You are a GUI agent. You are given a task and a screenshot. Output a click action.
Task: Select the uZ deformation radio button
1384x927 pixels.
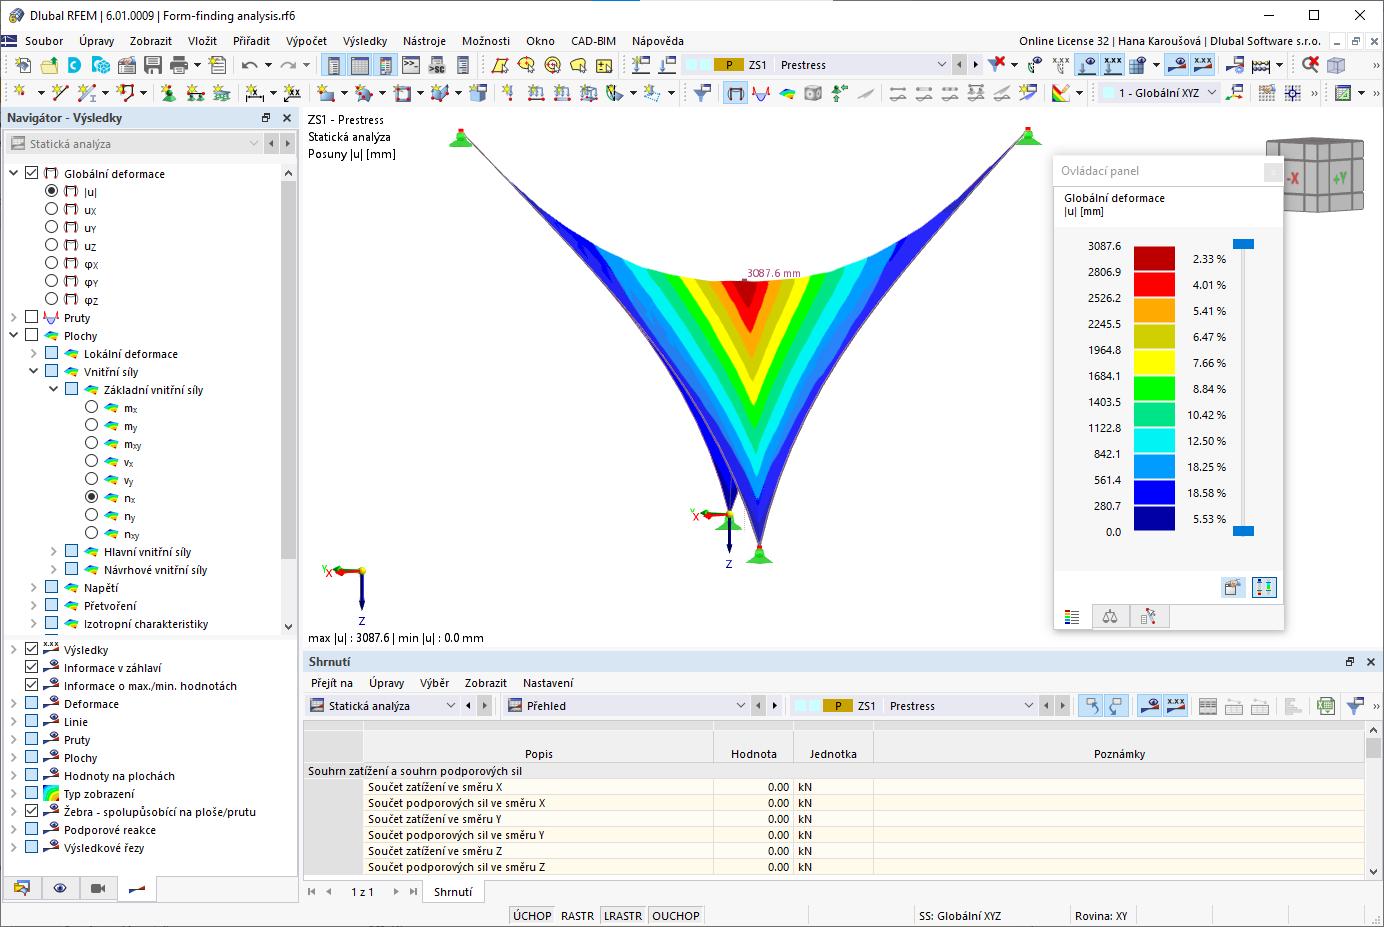click(52, 245)
